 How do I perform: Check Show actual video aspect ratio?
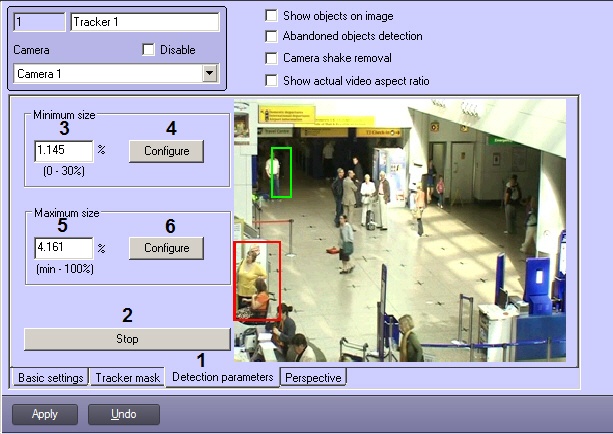click(271, 80)
